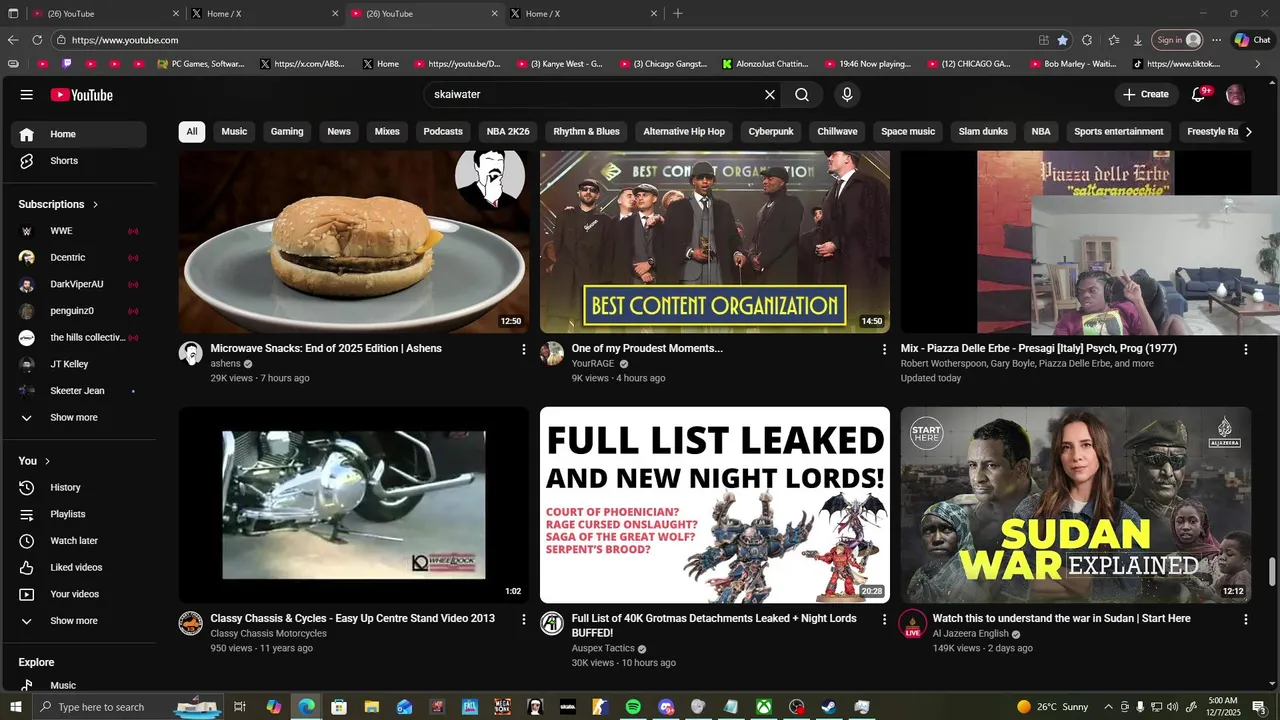Open WWE subscription channel
The width and height of the screenshot is (1280, 720).
coord(78,231)
